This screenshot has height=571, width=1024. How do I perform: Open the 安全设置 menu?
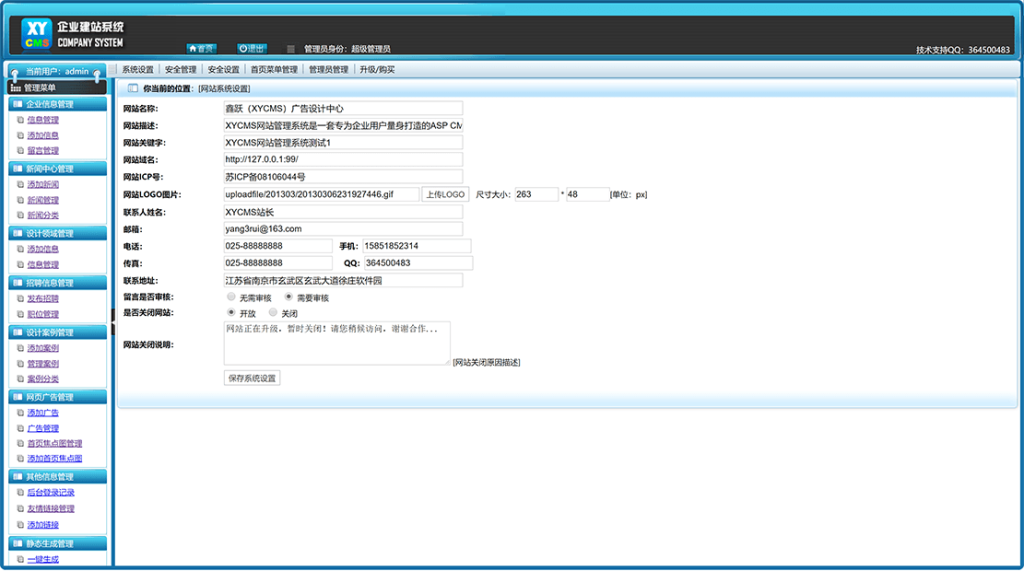click(223, 69)
